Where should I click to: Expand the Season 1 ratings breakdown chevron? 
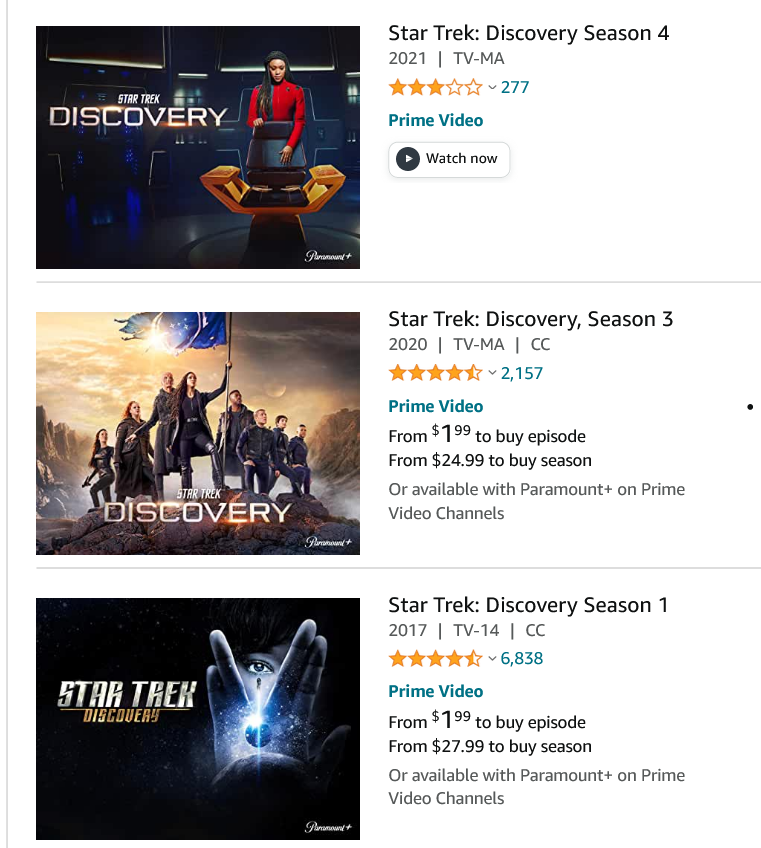point(492,659)
